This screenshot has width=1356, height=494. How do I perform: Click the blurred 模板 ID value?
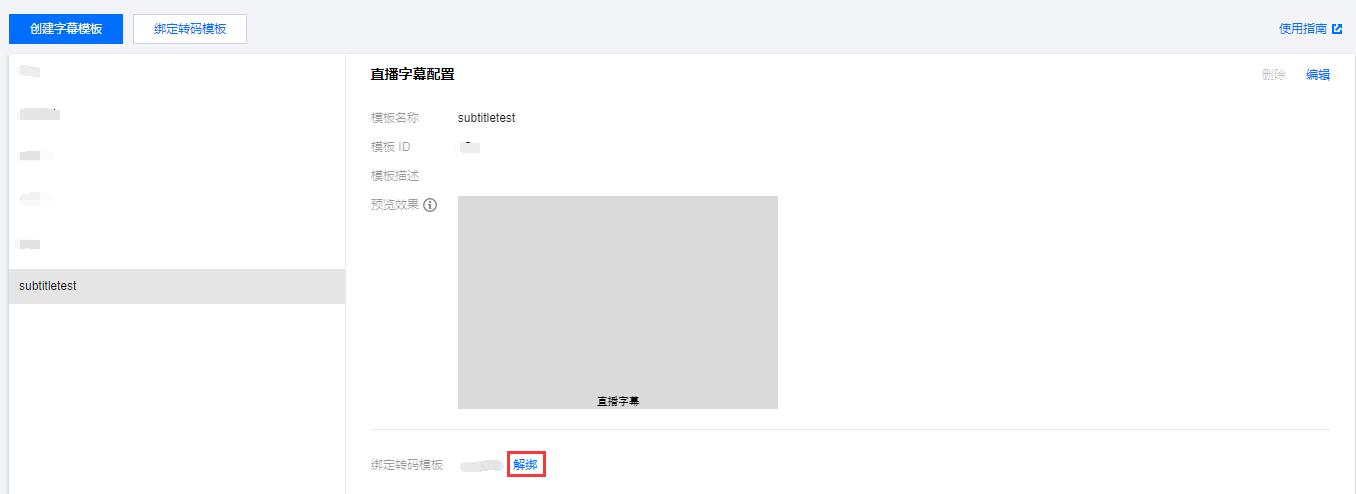pos(470,147)
